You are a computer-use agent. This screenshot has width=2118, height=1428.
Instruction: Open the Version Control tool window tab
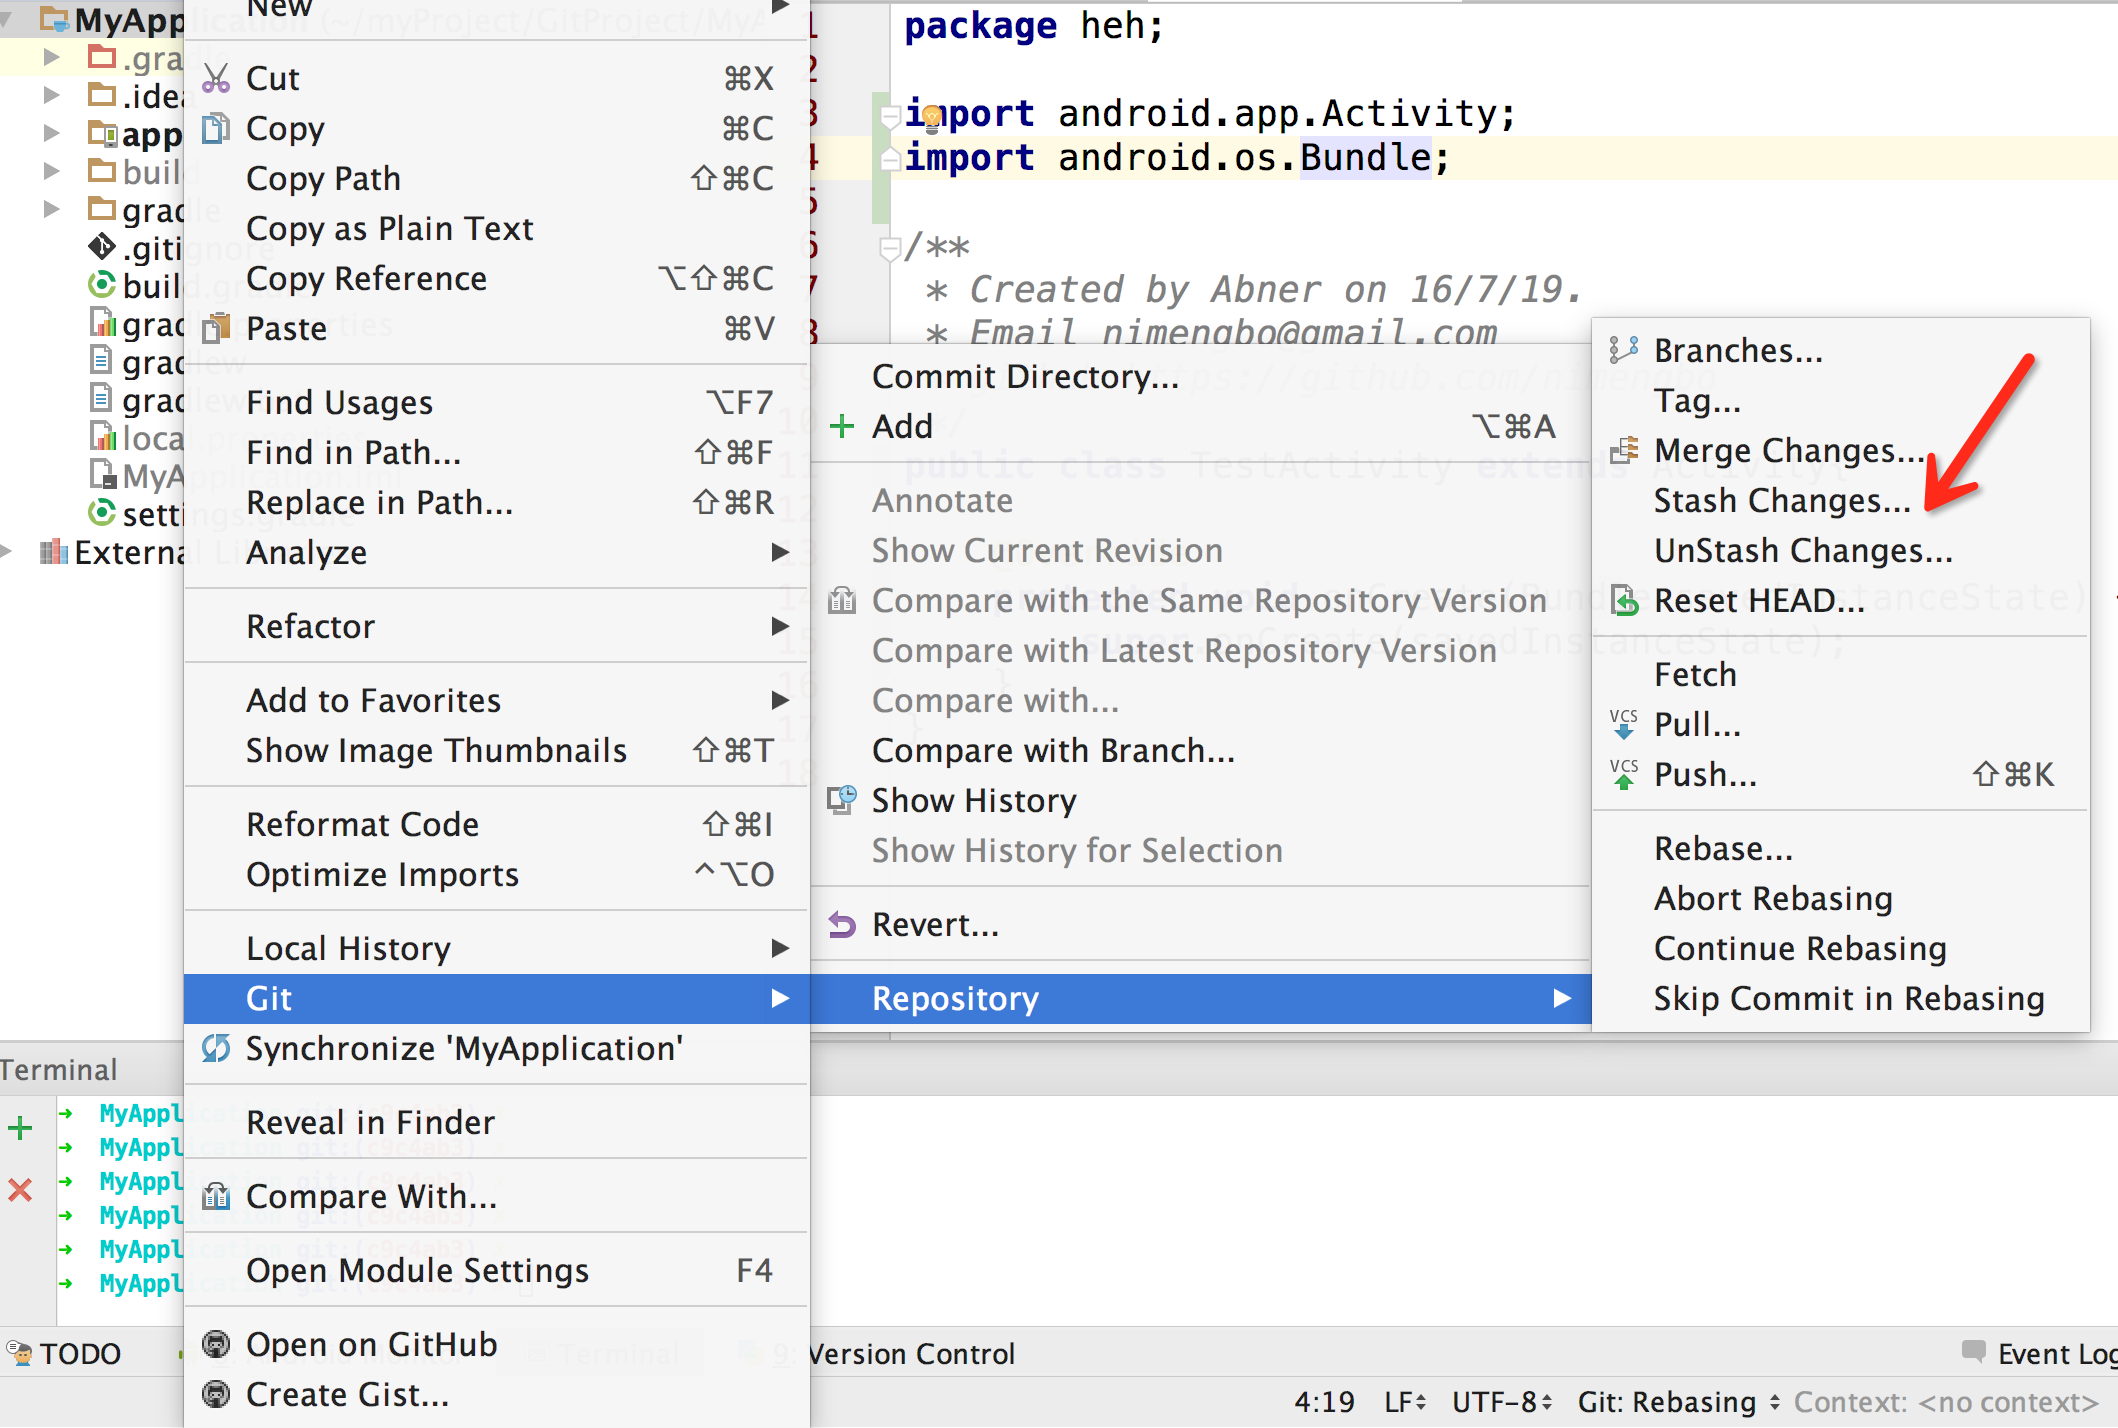point(910,1354)
